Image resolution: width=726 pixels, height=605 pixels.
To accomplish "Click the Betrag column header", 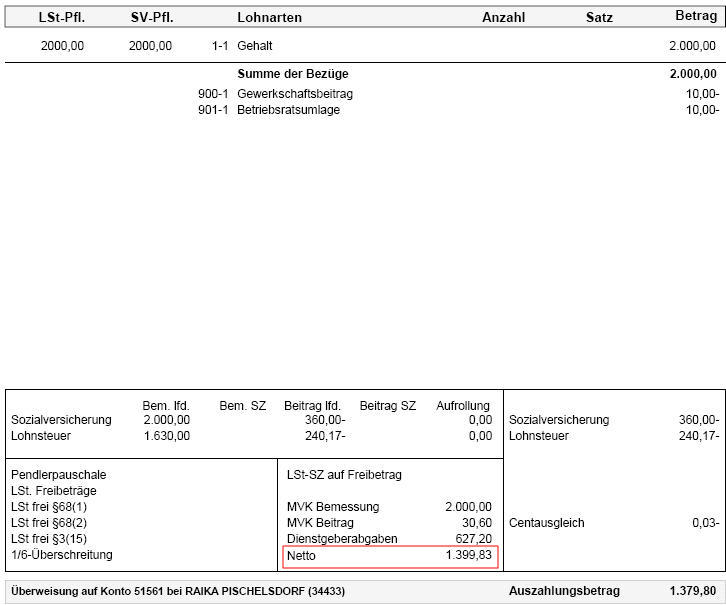I will pyautogui.click(x=696, y=17).
